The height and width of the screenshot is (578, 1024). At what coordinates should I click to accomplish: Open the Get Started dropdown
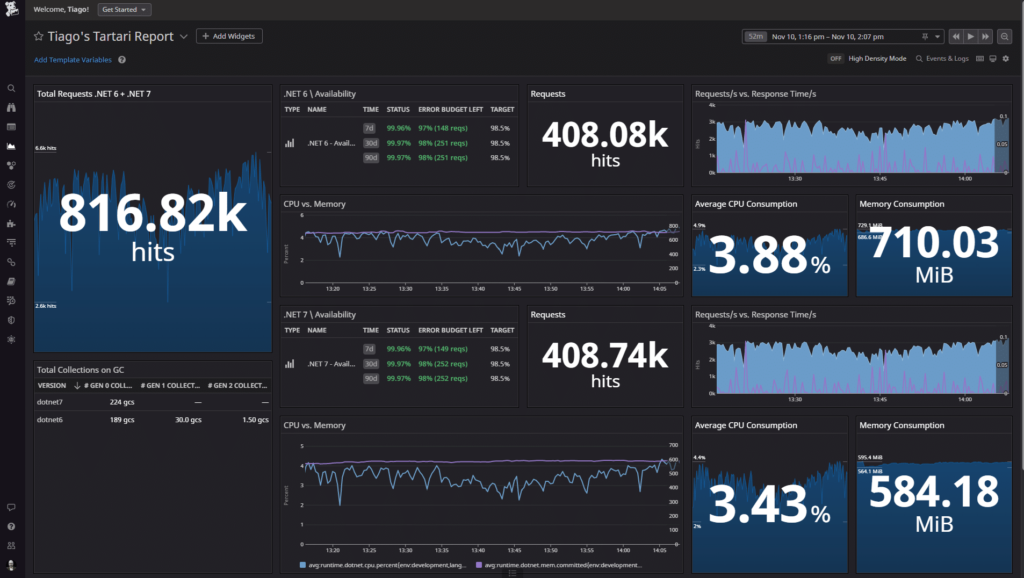pos(125,10)
